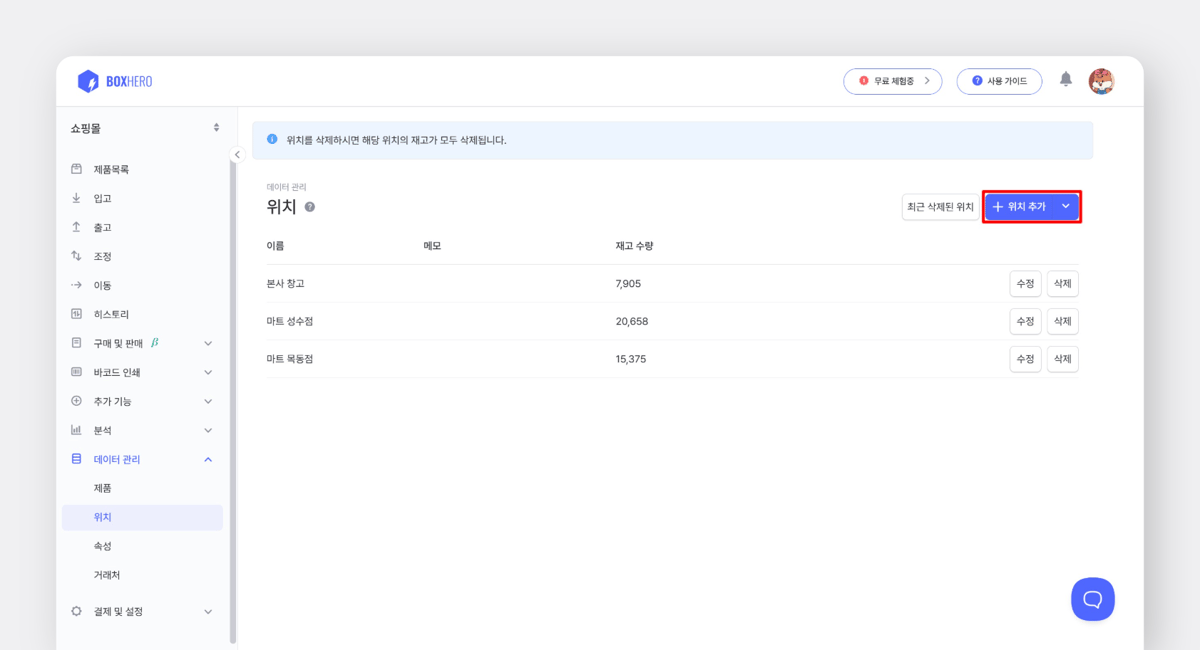This screenshot has width=1200, height=650.
Task: Open the notifications bell
Action: (x=1066, y=80)
